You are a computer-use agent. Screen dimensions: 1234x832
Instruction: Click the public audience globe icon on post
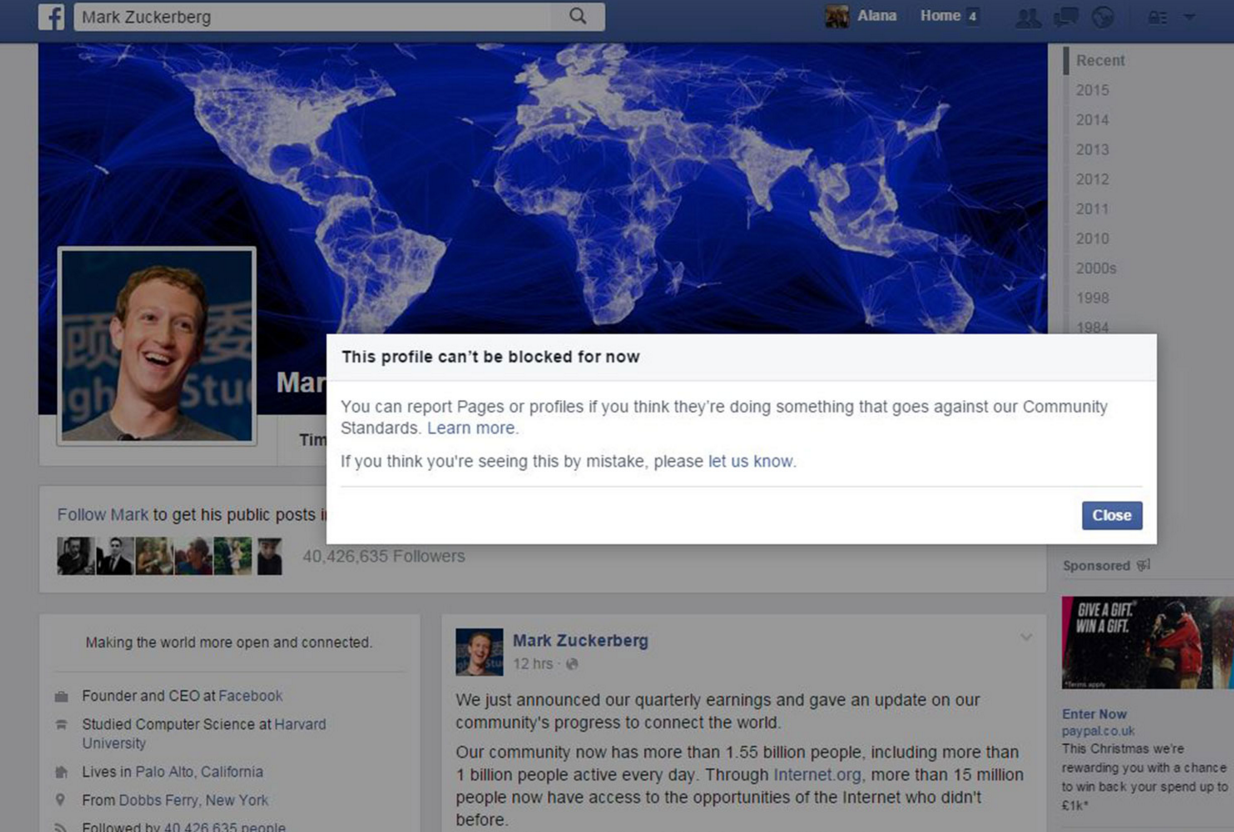point(572,664)
